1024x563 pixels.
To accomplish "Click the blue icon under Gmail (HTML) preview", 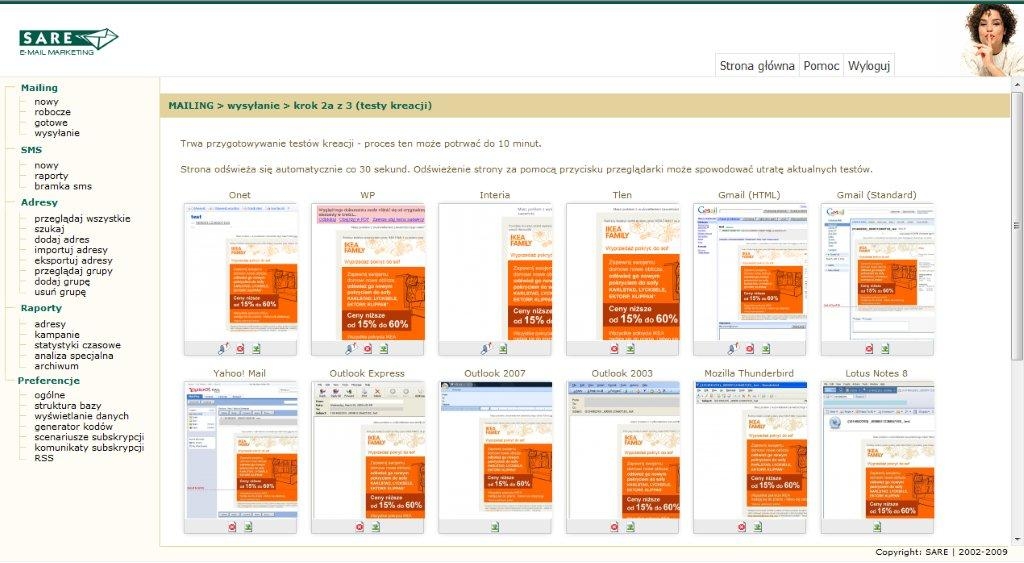I will coord(732,348).
